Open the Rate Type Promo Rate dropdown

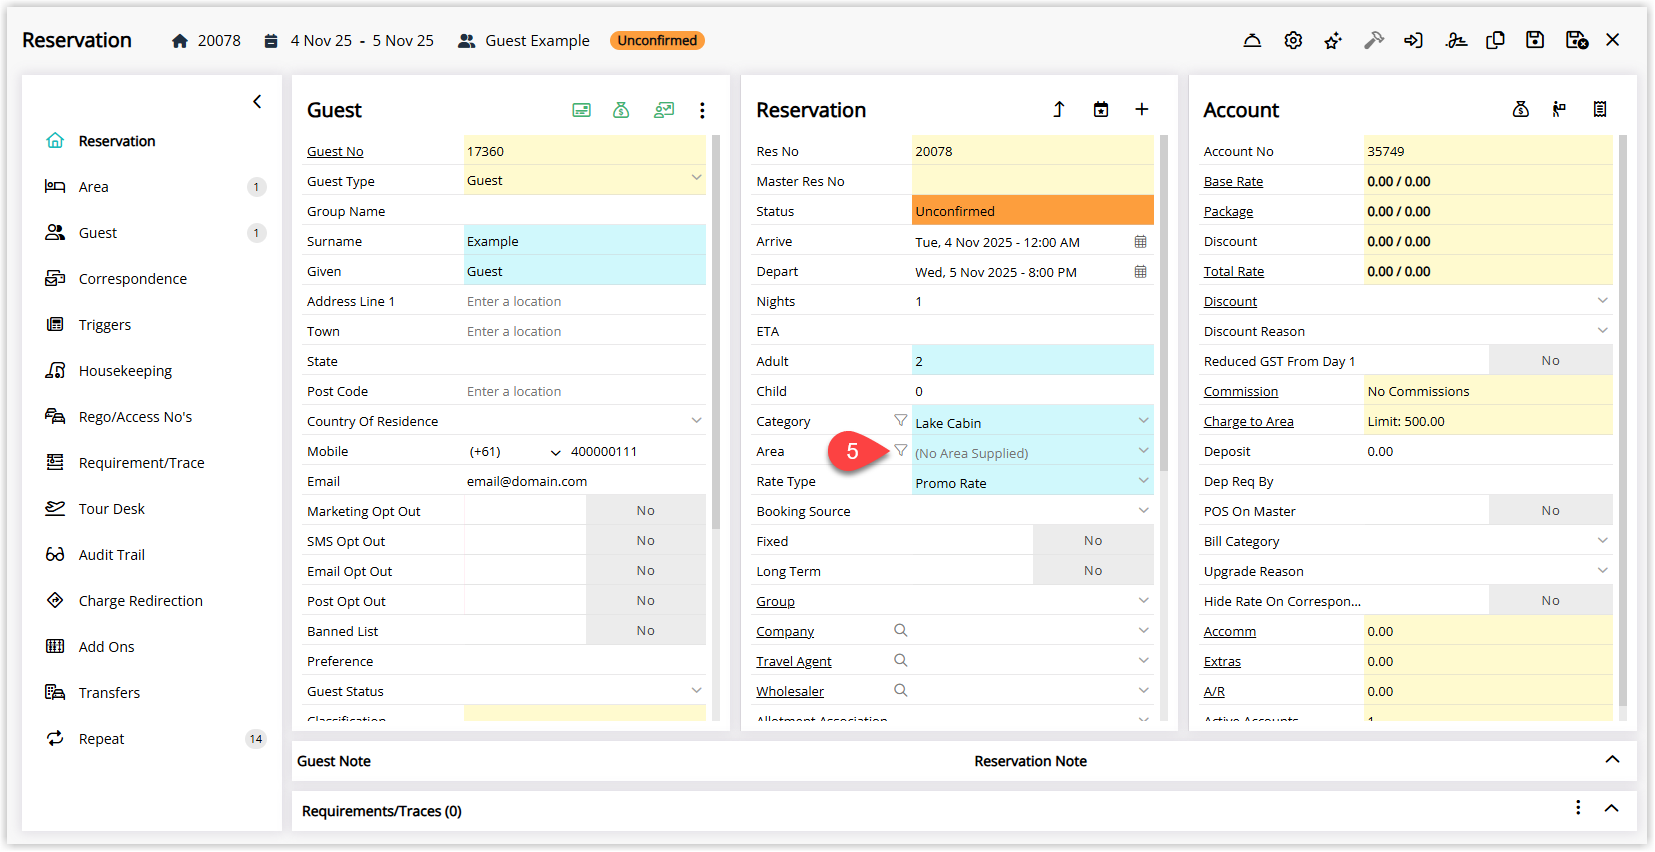coord(1143,481)
